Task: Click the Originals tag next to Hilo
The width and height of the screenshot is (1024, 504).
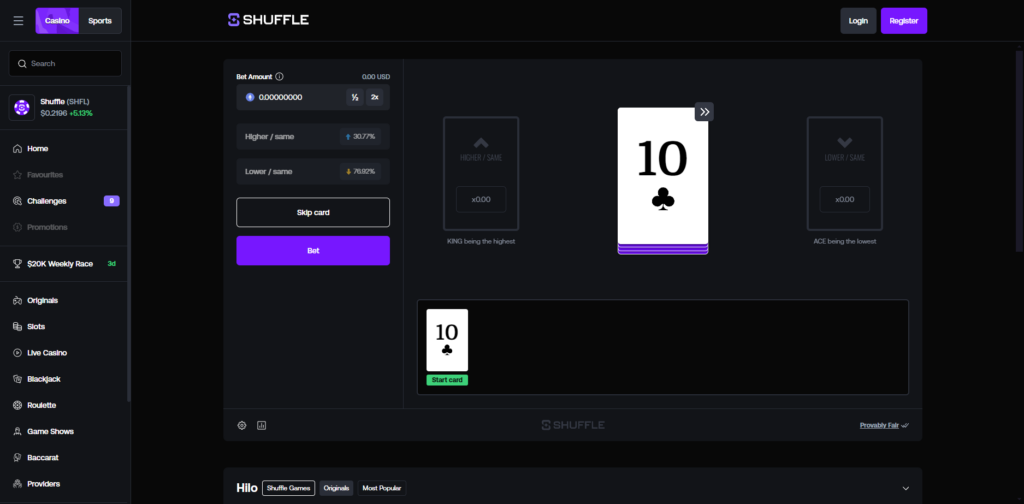Action: 336,488
